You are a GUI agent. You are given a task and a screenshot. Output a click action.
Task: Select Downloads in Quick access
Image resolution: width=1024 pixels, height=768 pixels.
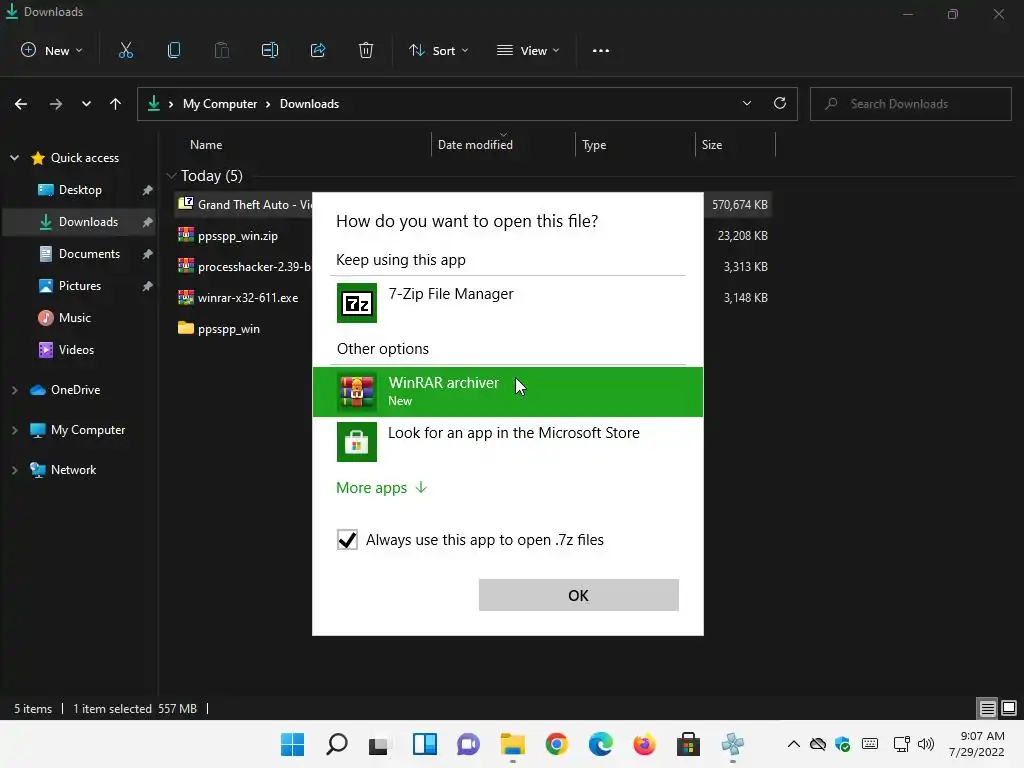tap(80, 222)
